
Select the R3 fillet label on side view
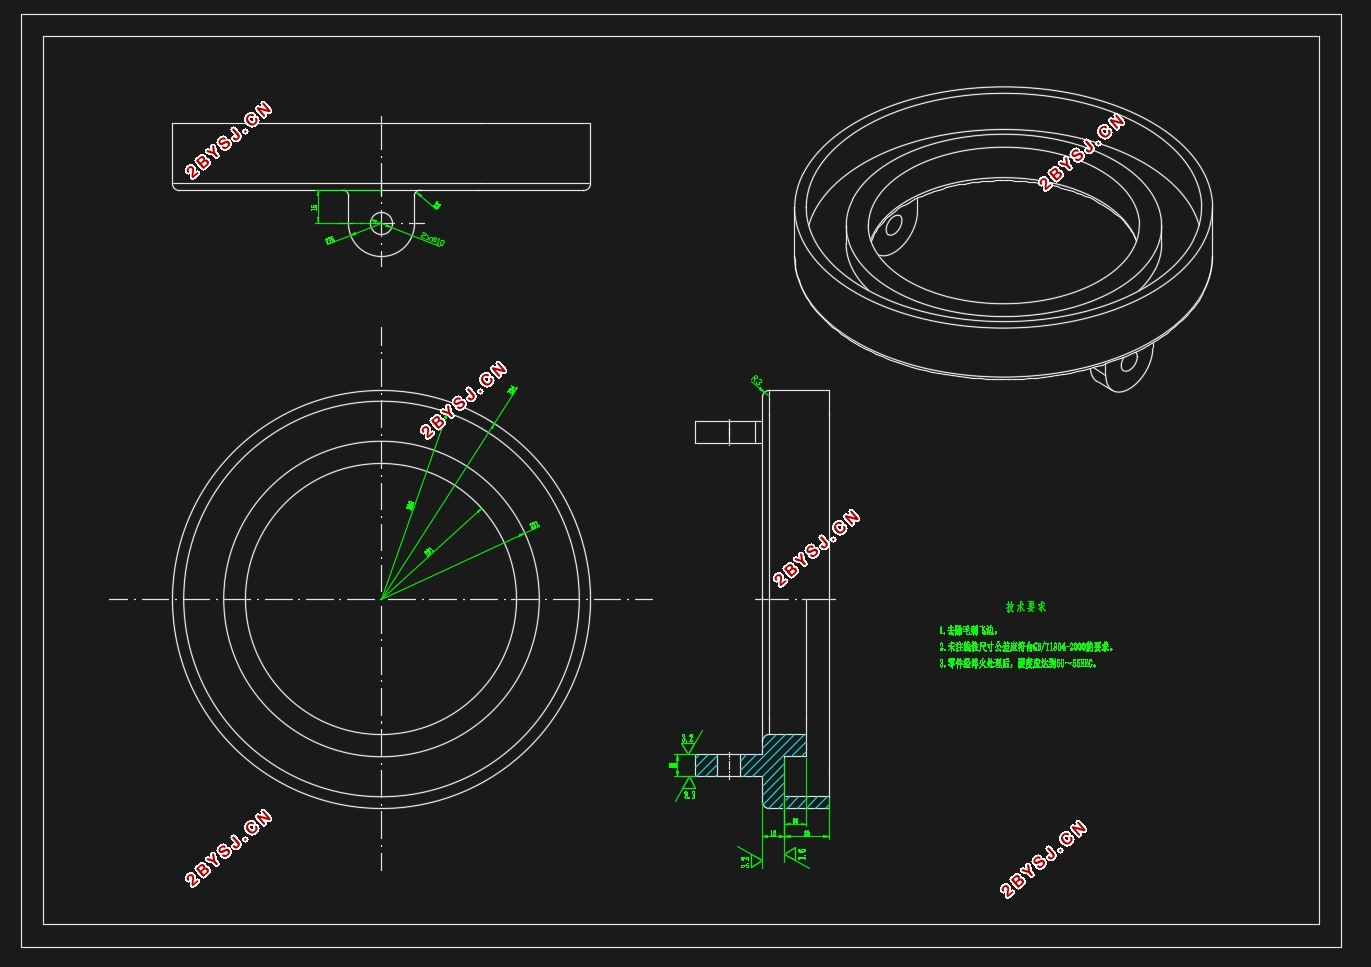click(757, 381)
